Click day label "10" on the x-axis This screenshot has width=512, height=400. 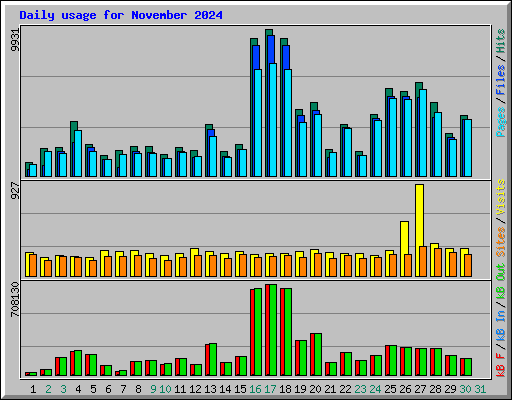[165, 389]
